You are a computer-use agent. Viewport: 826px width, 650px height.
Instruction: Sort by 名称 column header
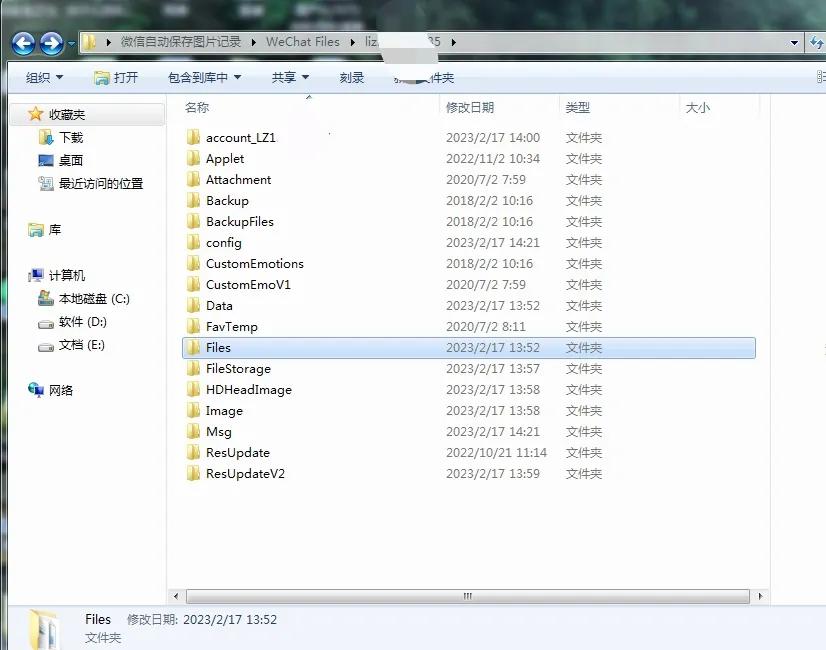pyautogui.click(x=197, y=107)
